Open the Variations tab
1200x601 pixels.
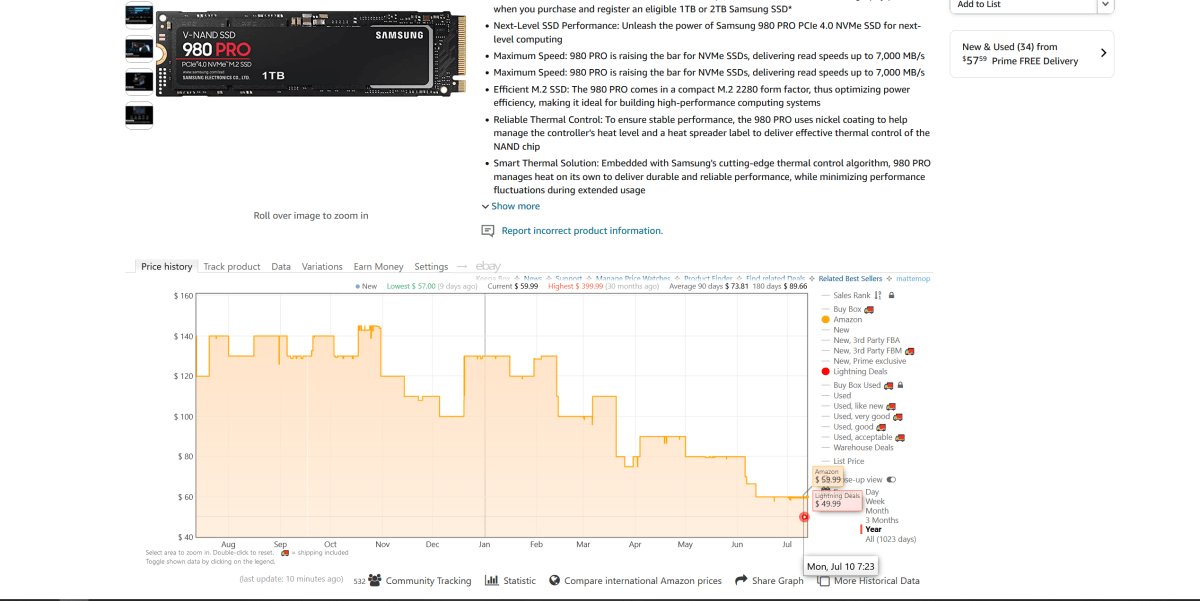pos(322,267)
